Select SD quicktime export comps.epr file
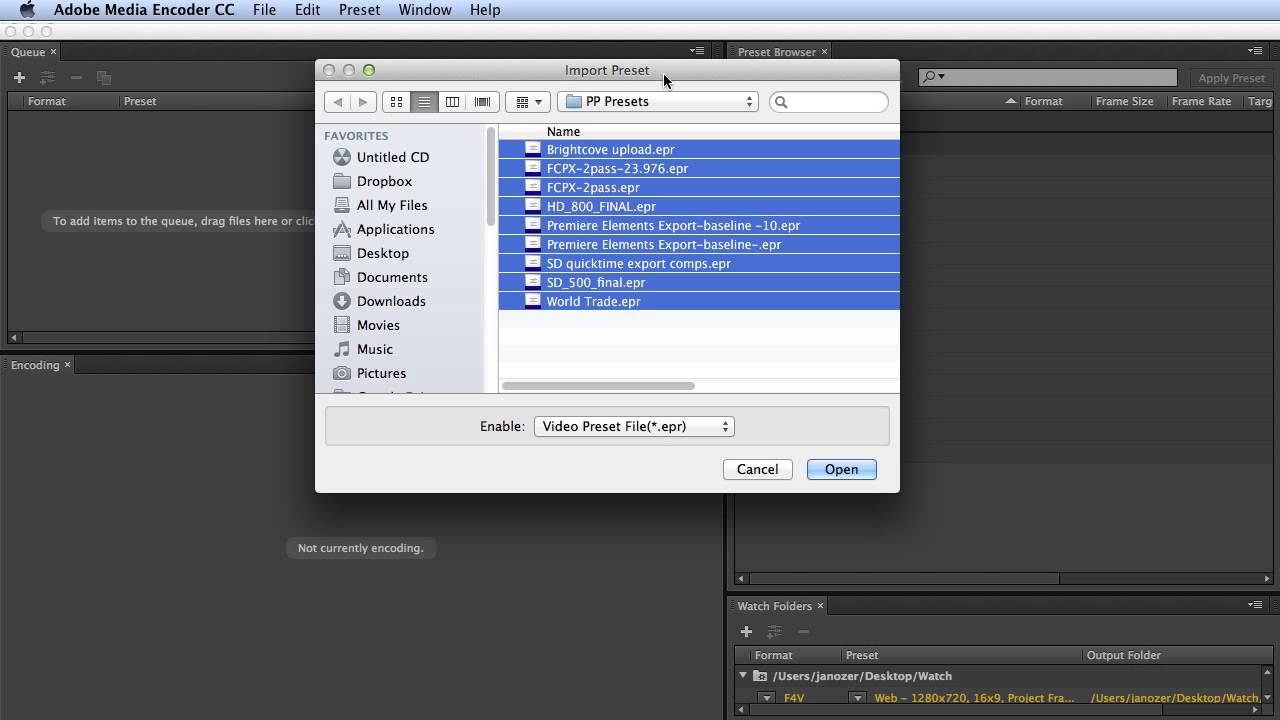The width and height of the screenshot is (1280, 720). coord(699,263)
